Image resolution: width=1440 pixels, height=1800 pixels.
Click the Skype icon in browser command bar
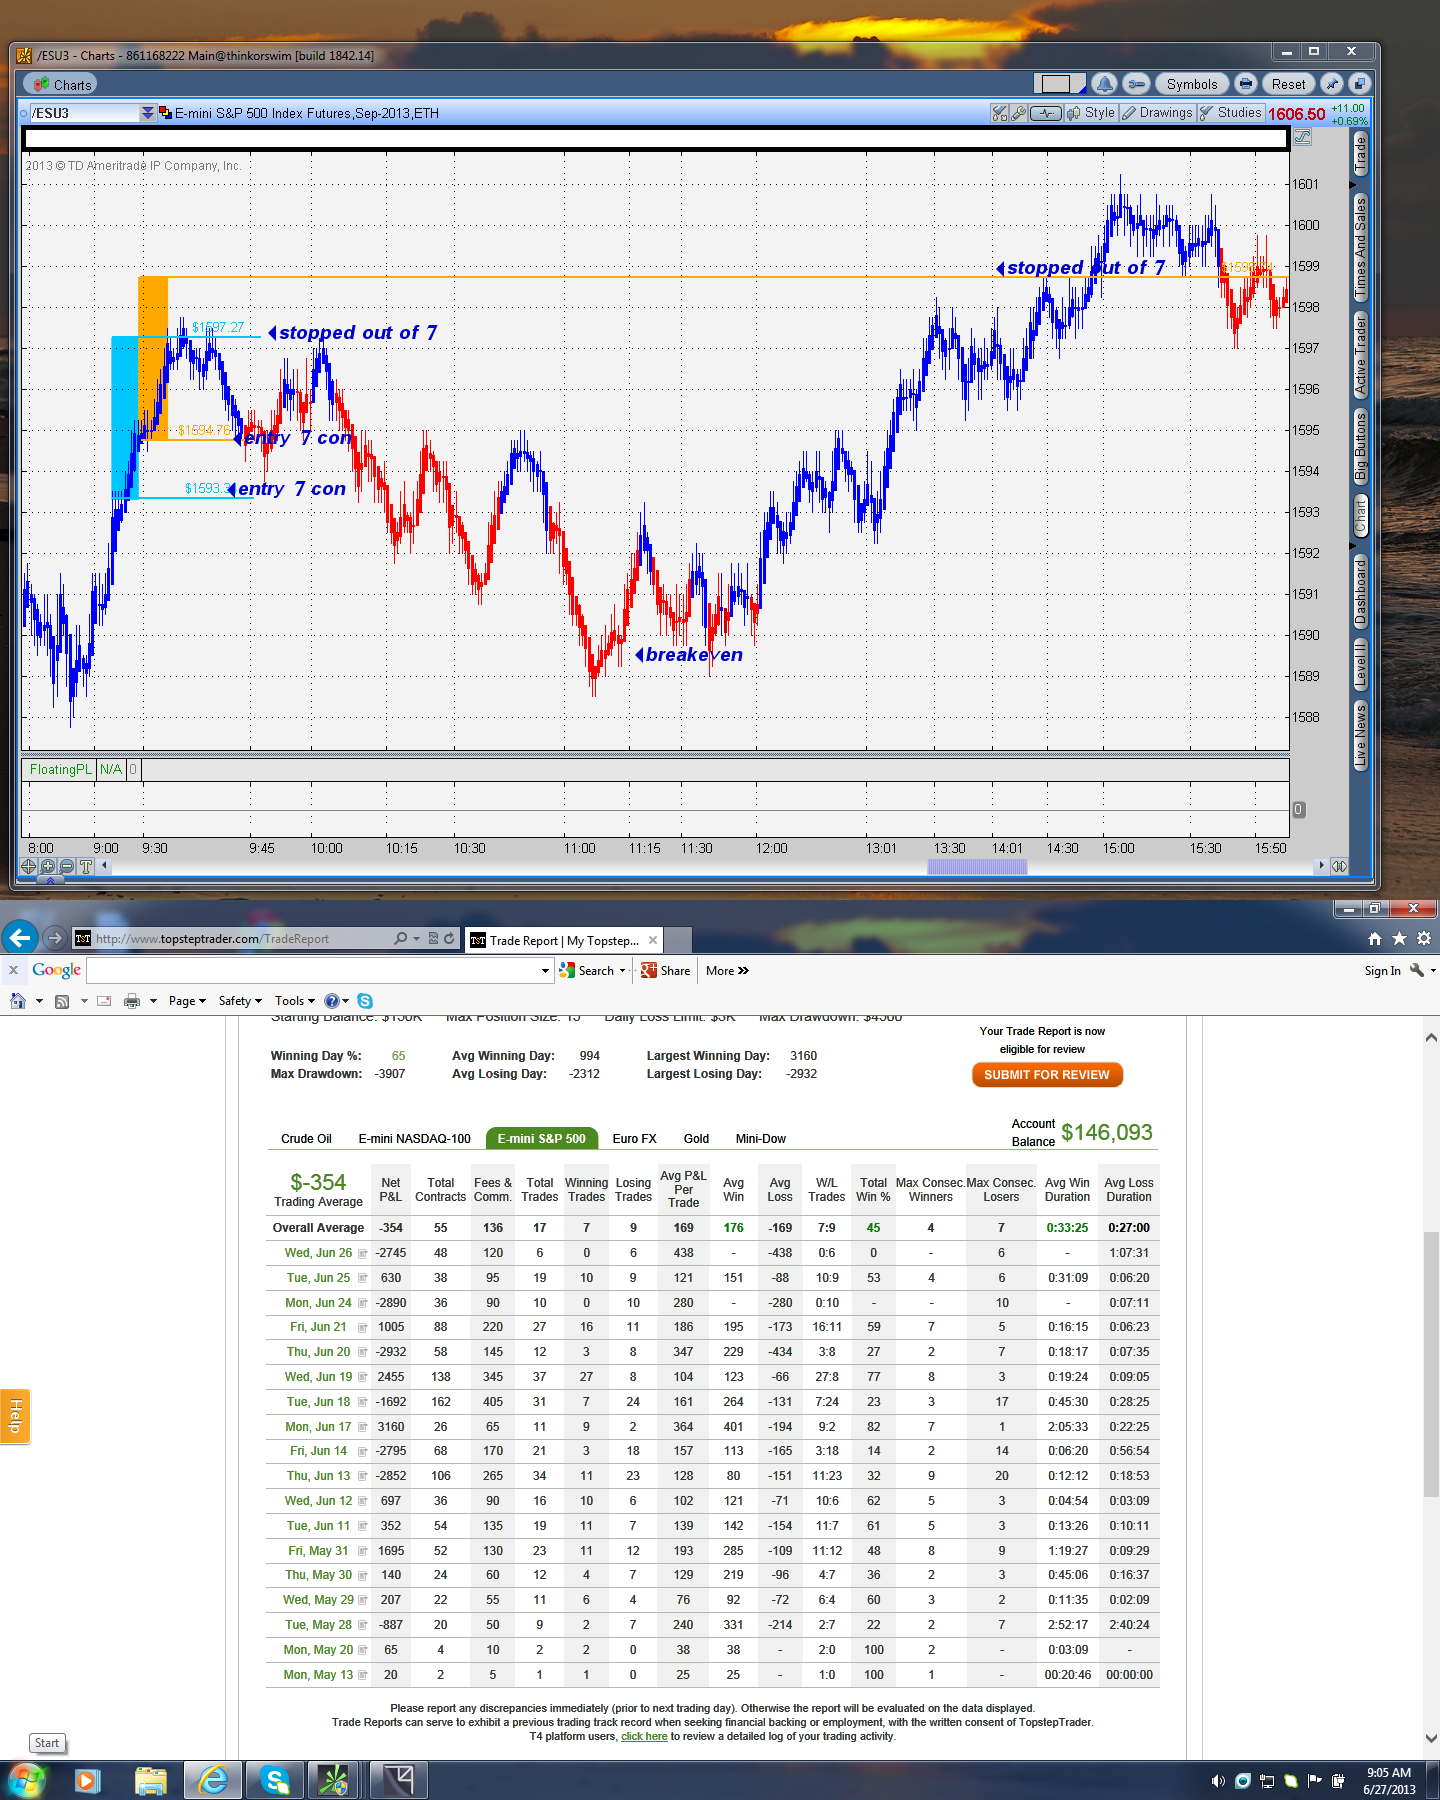[x=365, y=1001]
